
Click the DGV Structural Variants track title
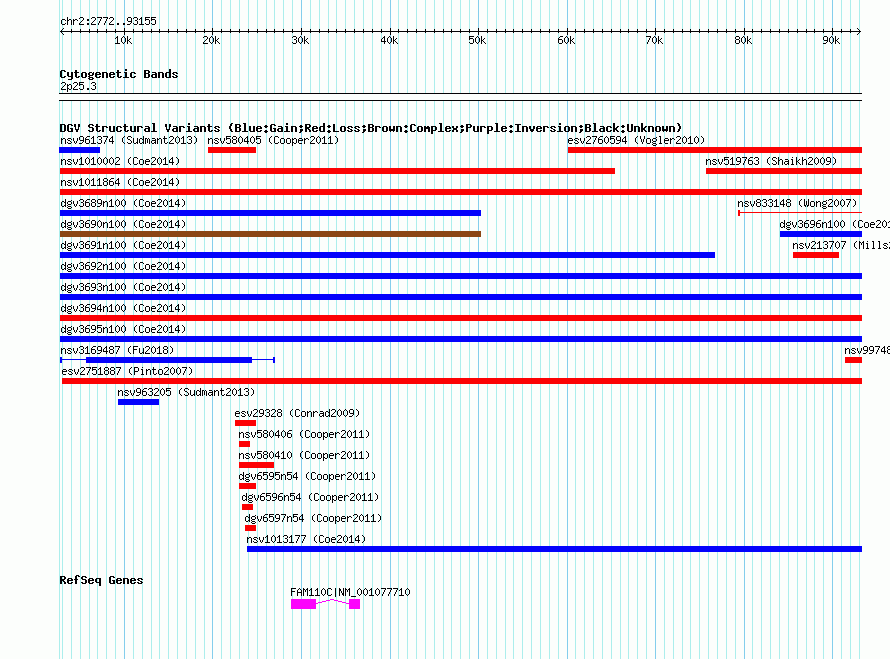371,128
